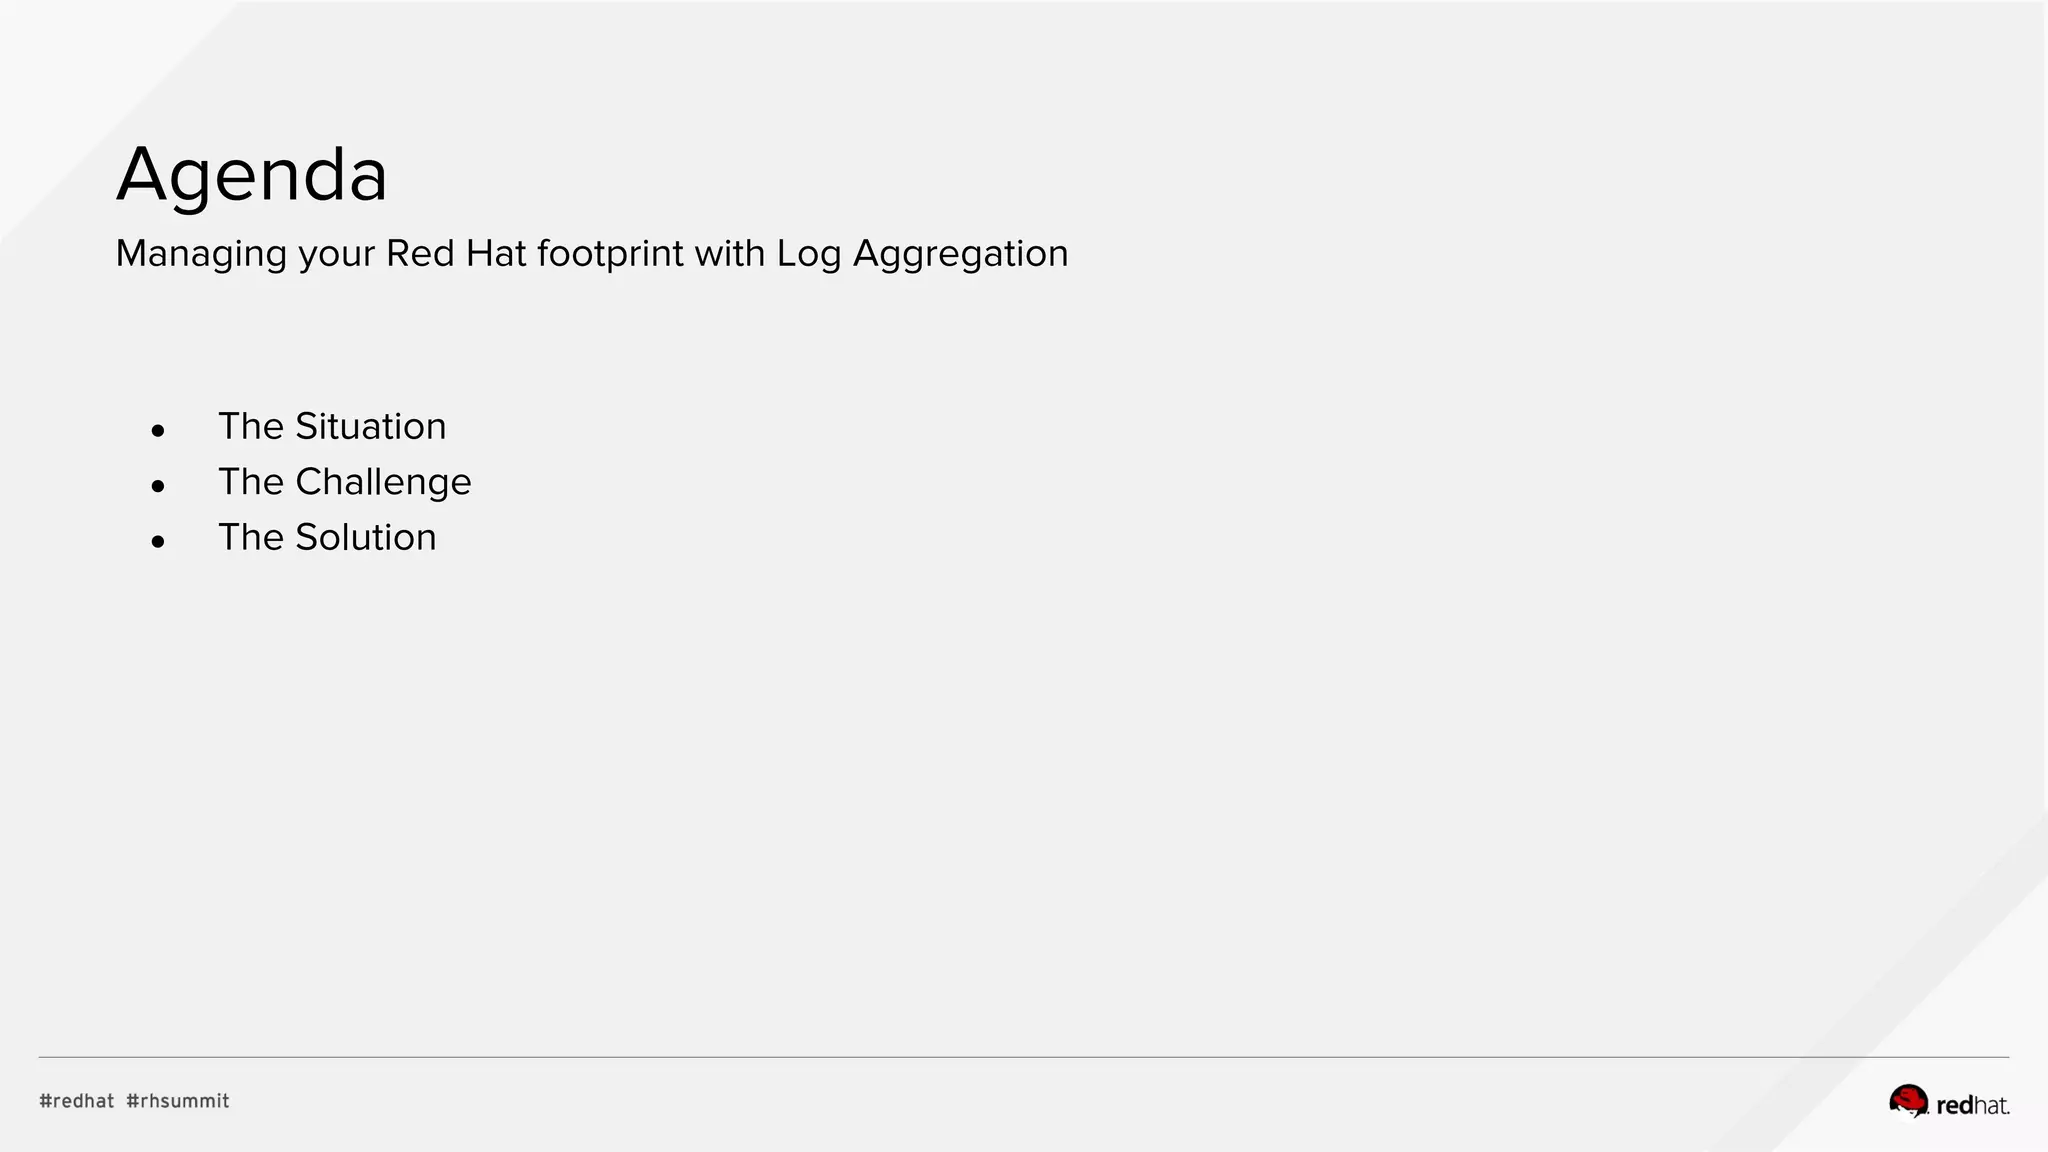The image size is (2048, 1152).
Task: Click the Red Hat fedora logo icon
Action: [x=1908, y=1101]
